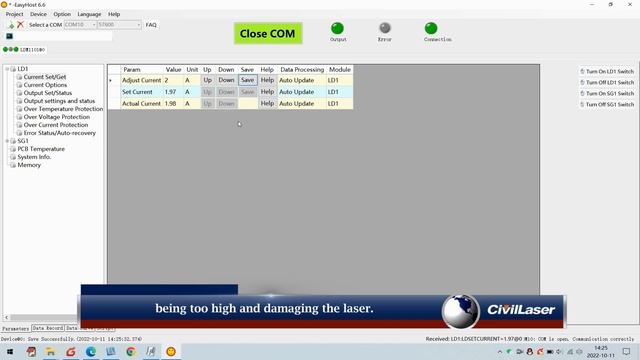This screenshot has width=640, height=360.
Task: Open the COM port dropdown
Action: coord(93,25)
